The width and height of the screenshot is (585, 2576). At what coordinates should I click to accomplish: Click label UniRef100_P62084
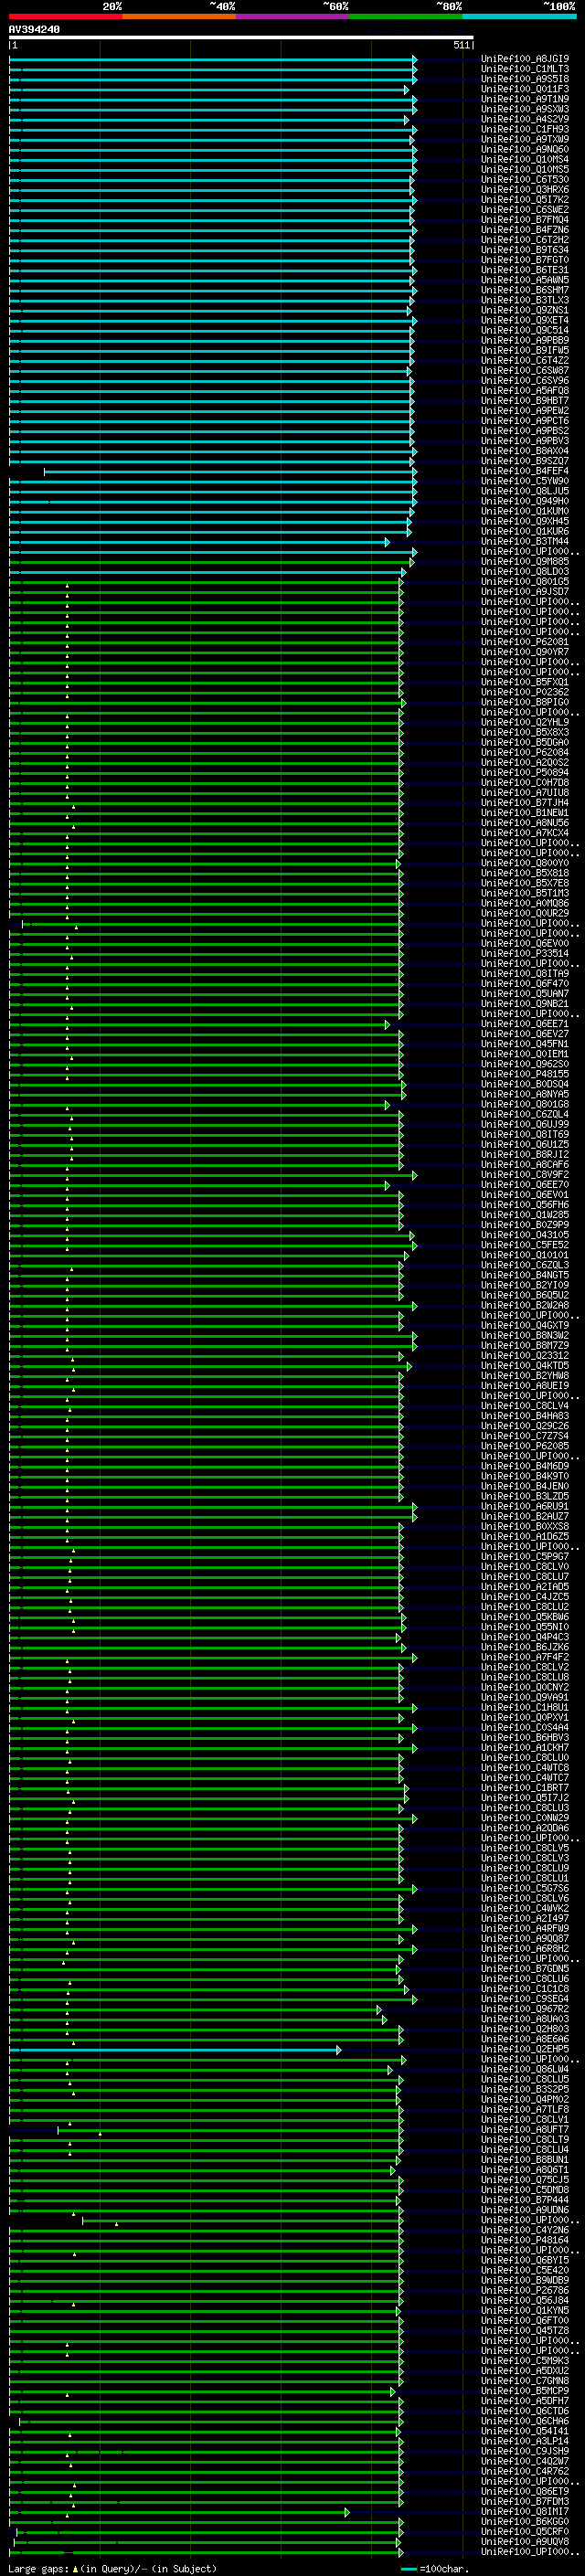[525, 753]
